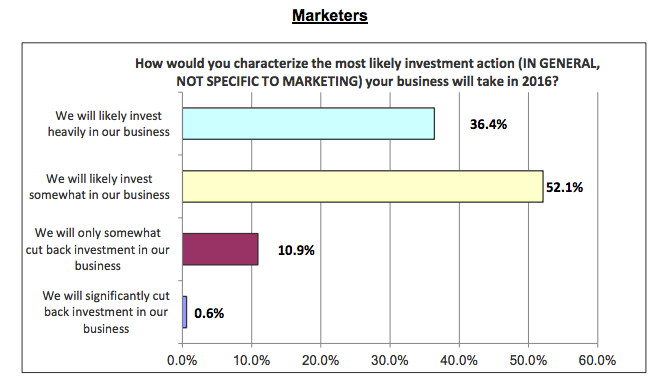Click the Marketers title heading
The image size is (662, 381).
(x=330, y=16)
